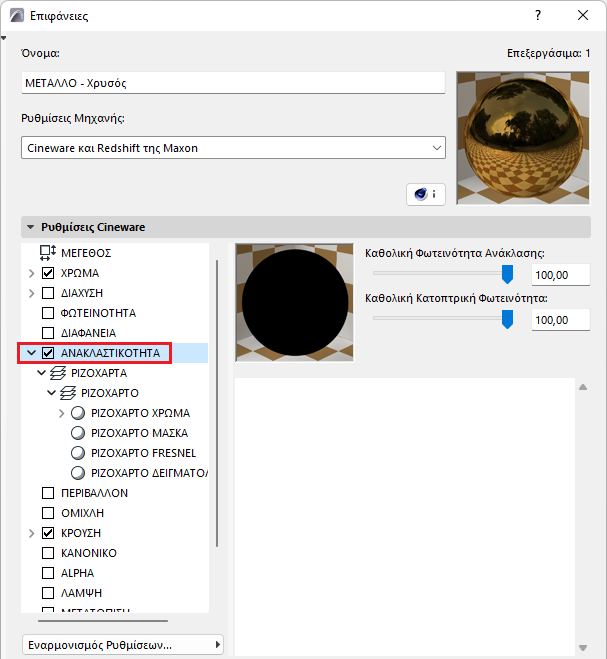Expand the ΡΙΖΟΧΑΡΤΟ ΧΡΩΜΑ node
The width and height of the screenshot is (607, 659).
[x=61, y=413]
